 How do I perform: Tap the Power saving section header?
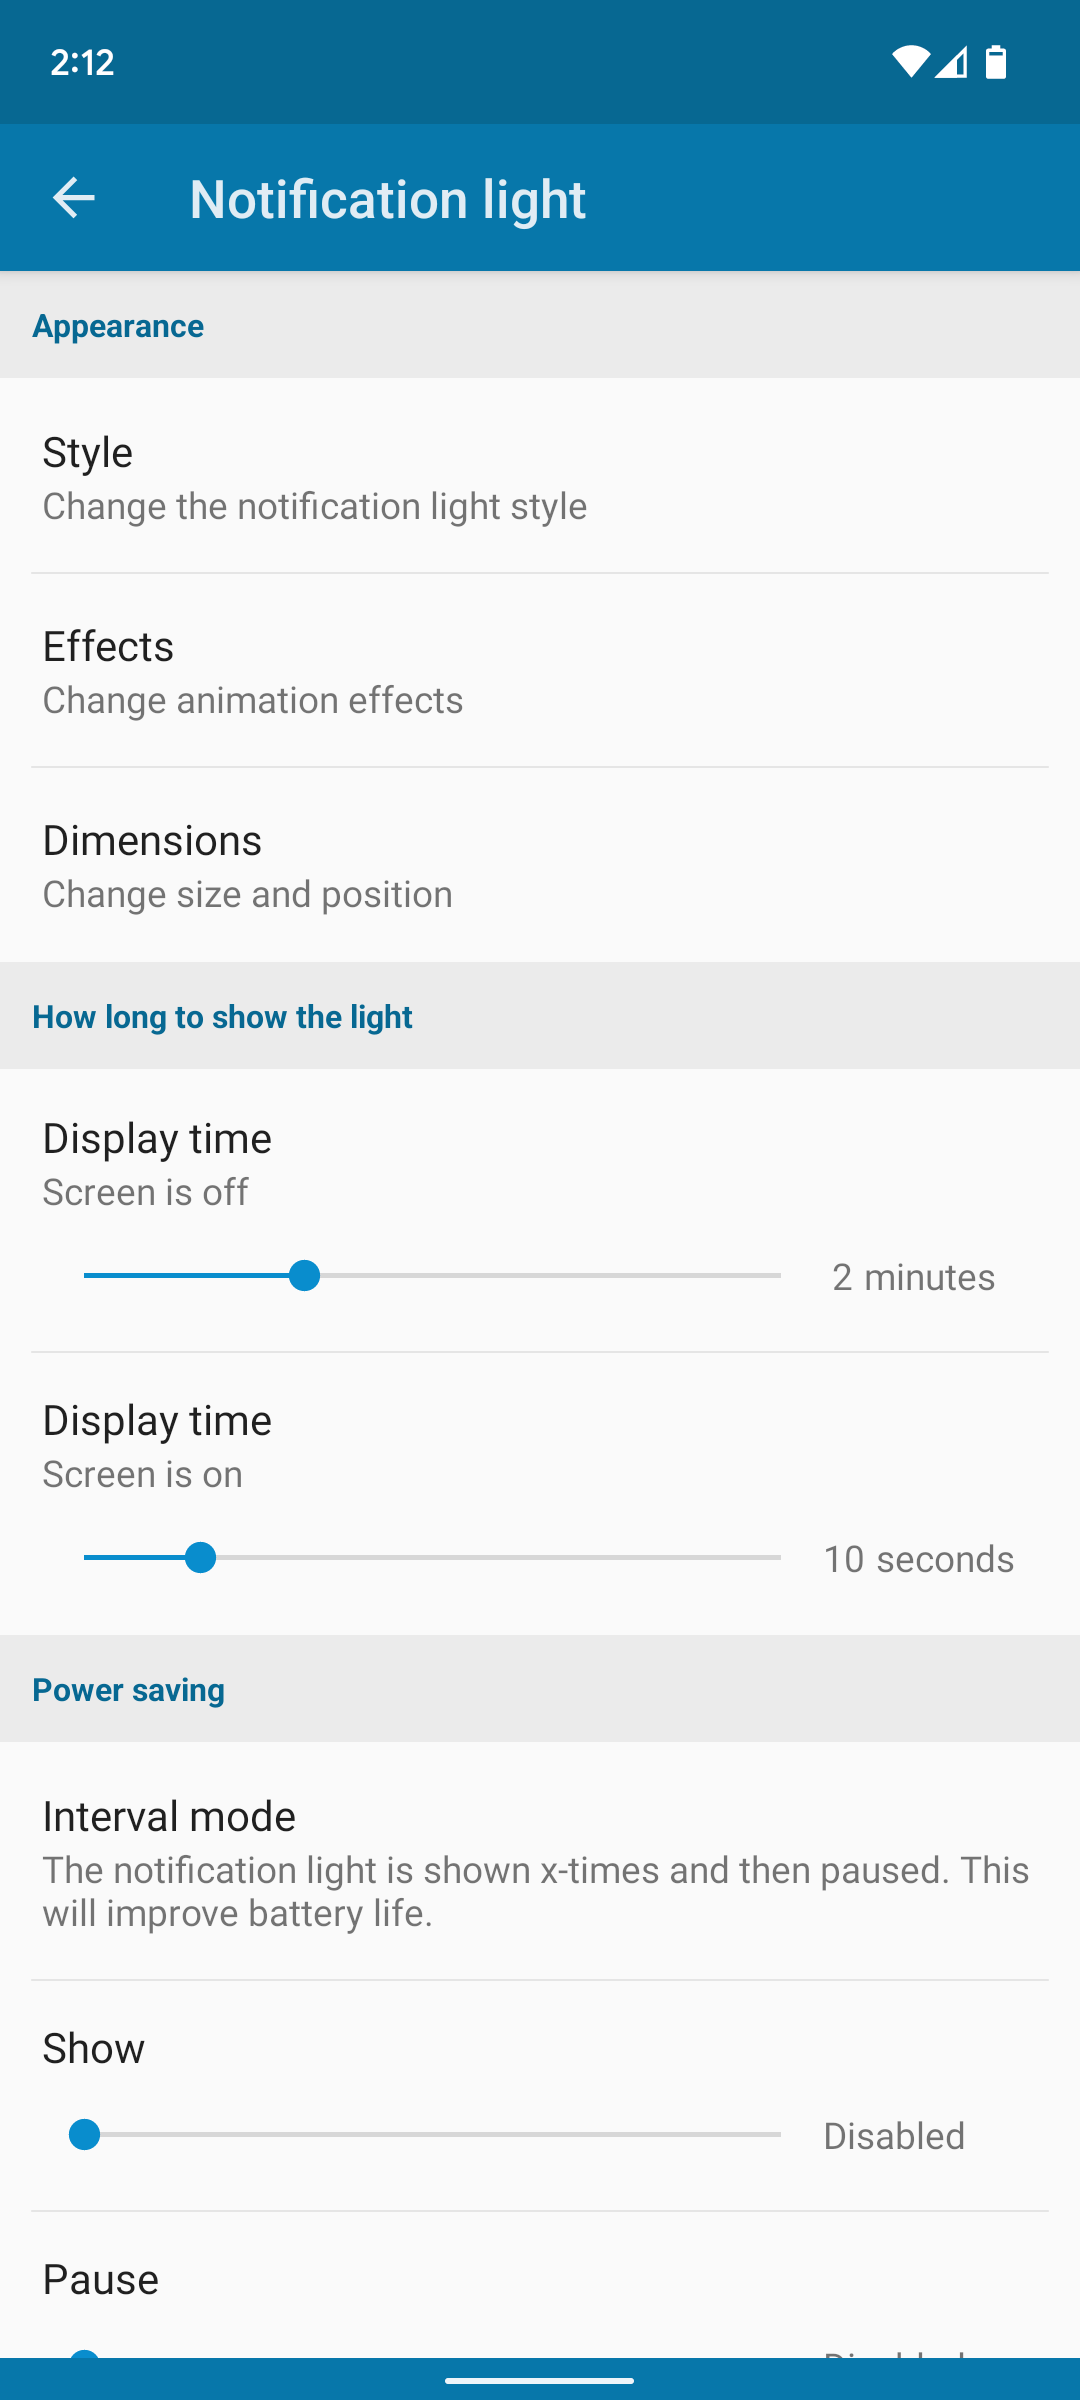coord(128,1690)
